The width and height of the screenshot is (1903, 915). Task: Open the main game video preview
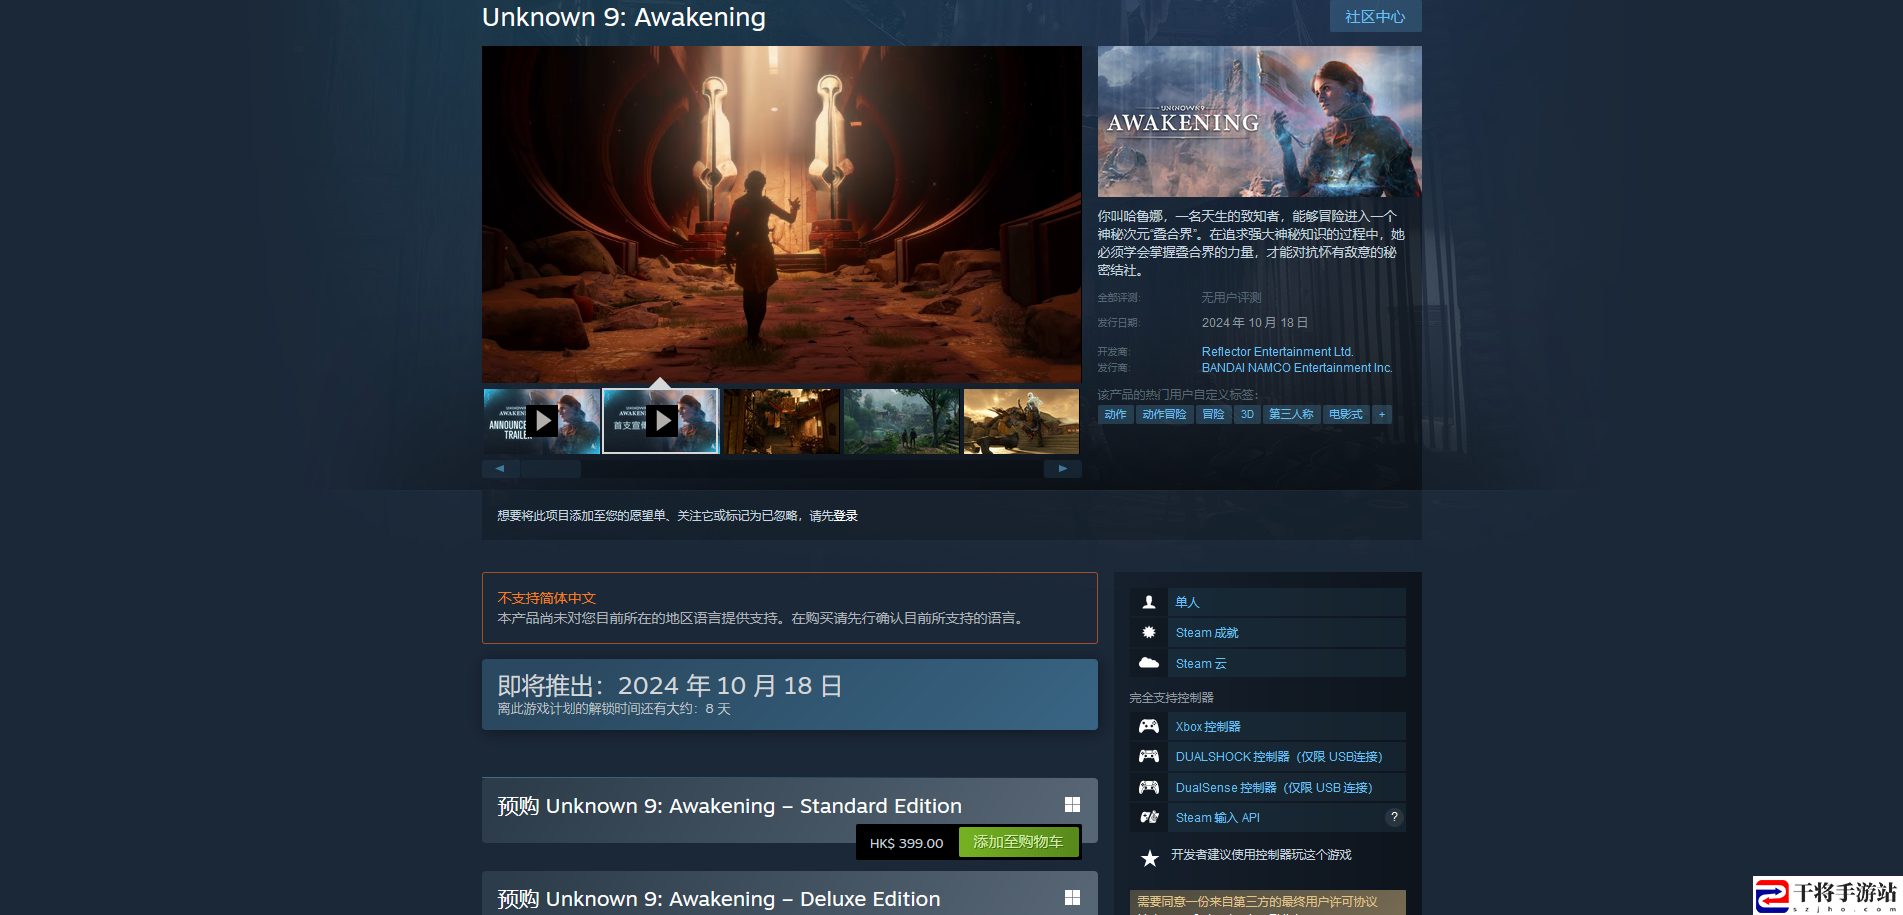782,214
